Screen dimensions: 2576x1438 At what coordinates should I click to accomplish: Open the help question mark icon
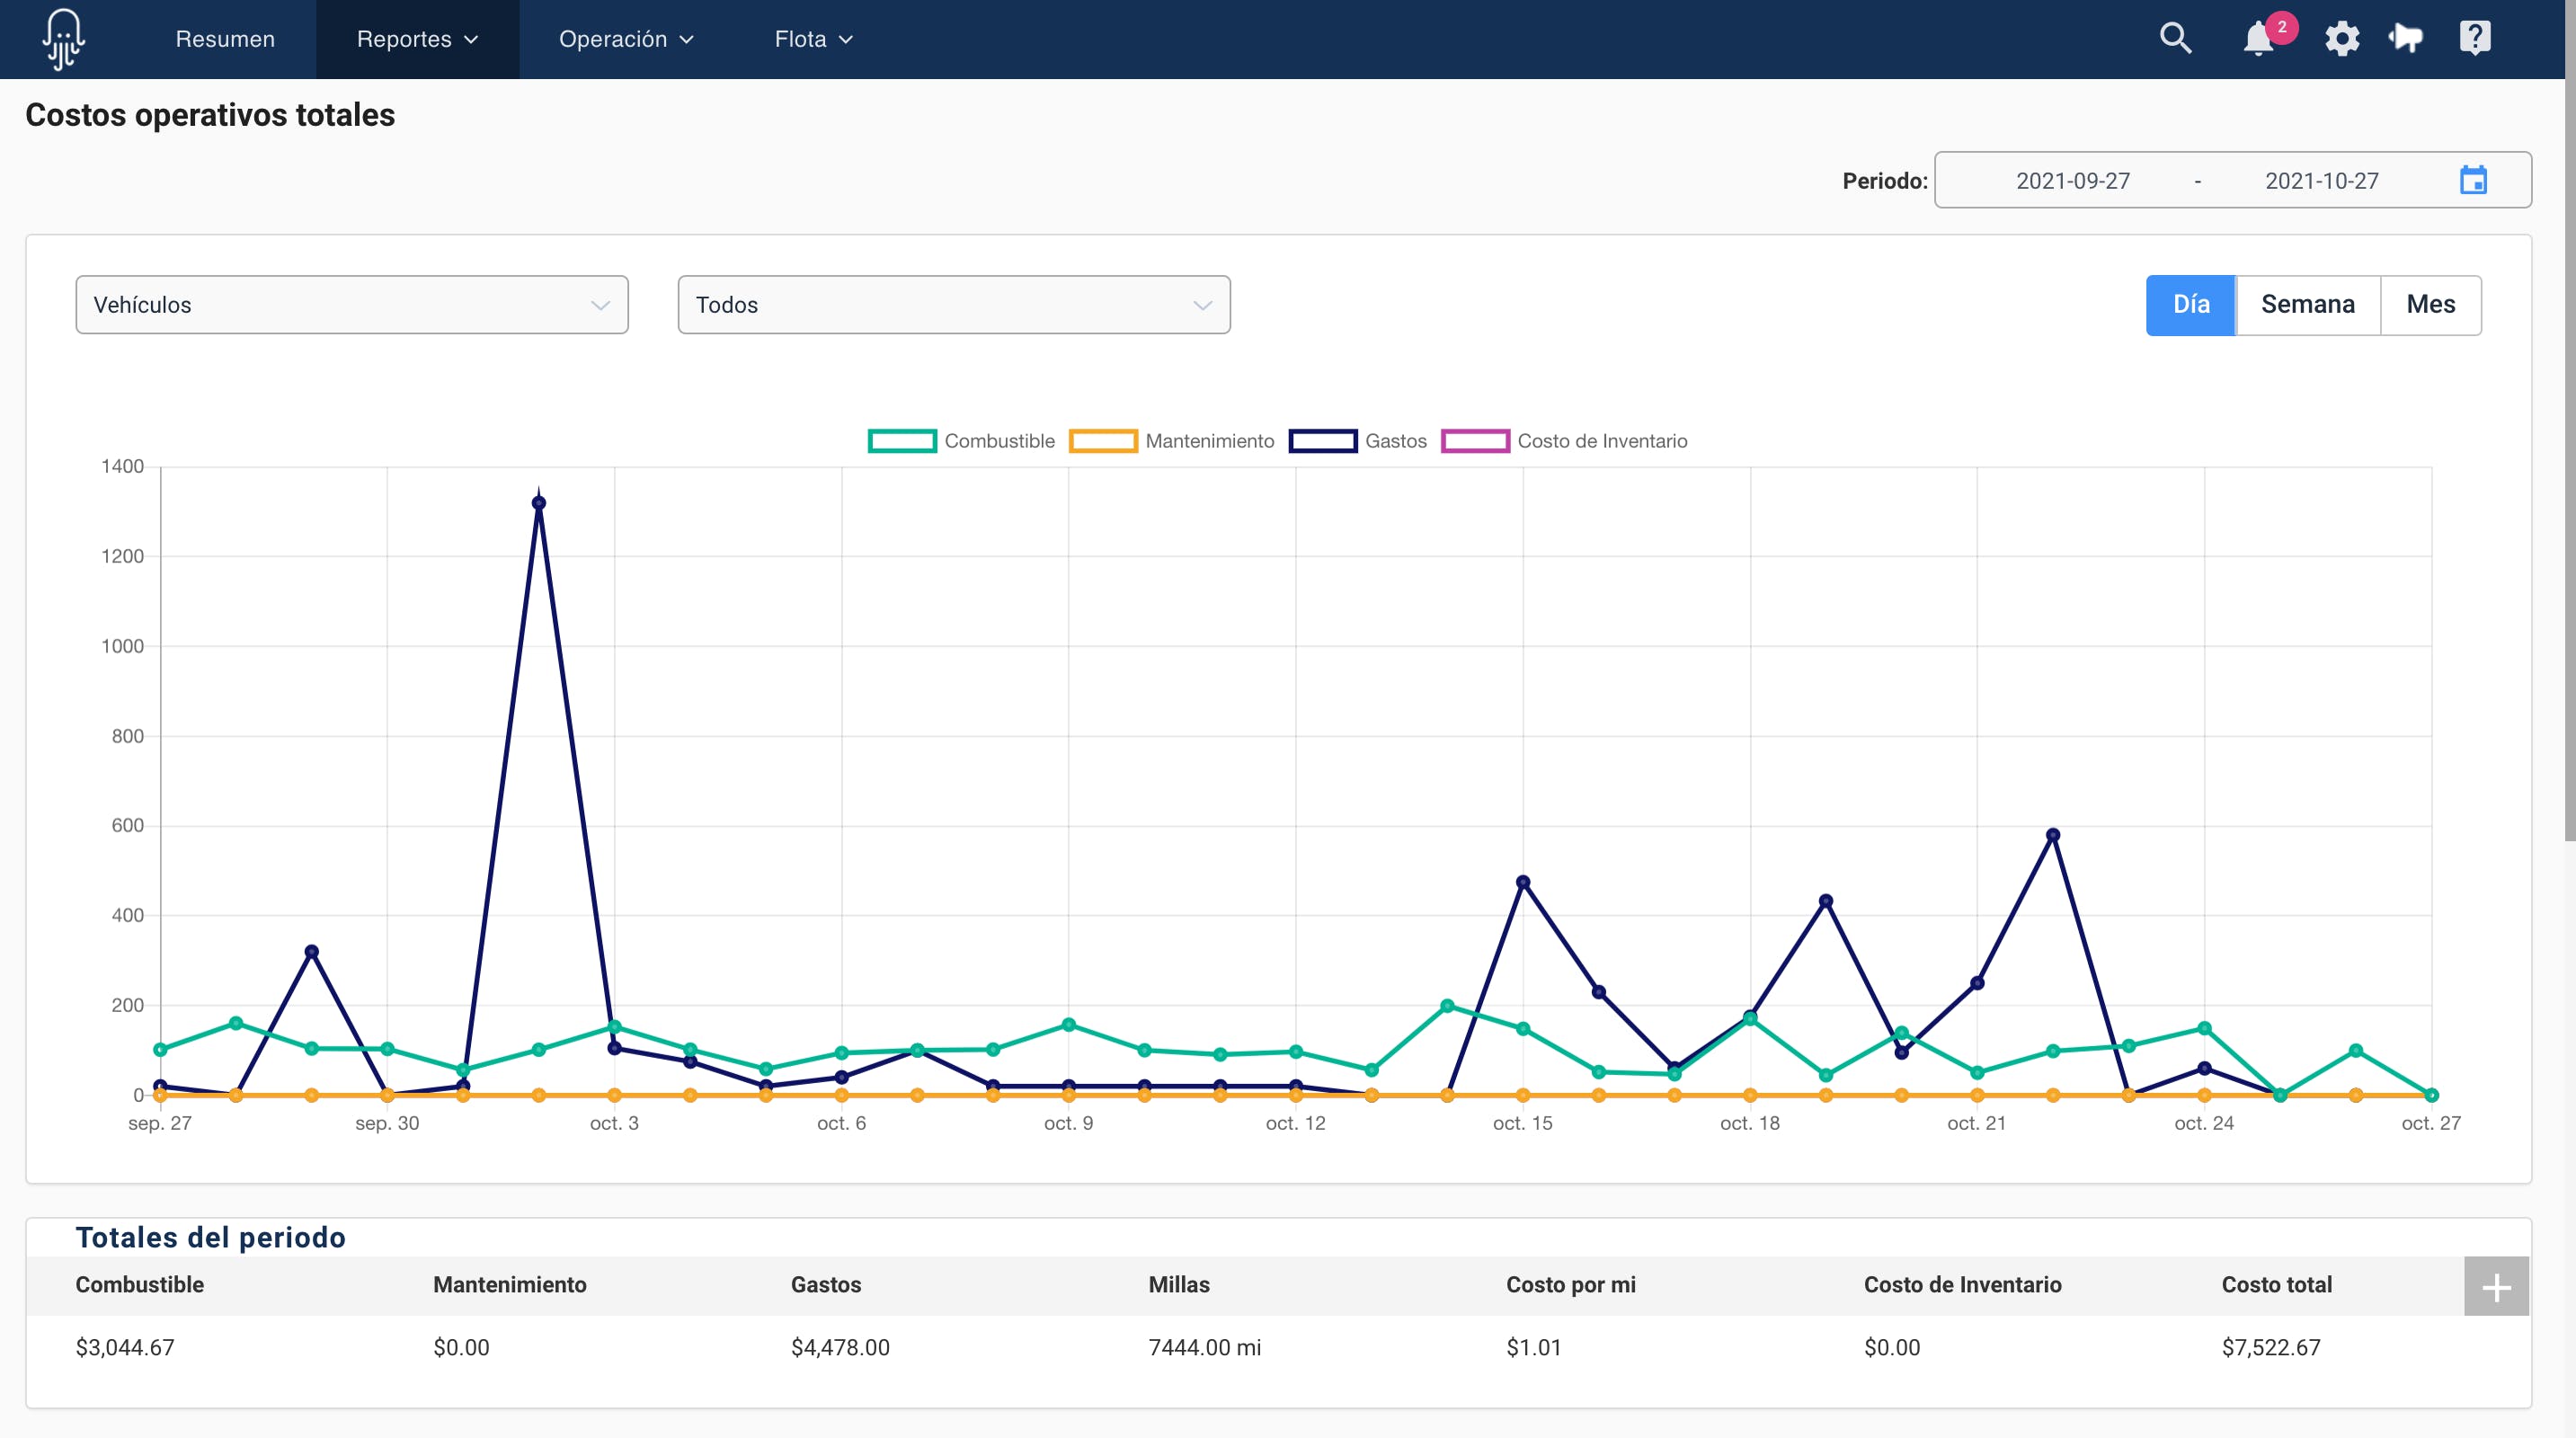(x=2474, y=38)
